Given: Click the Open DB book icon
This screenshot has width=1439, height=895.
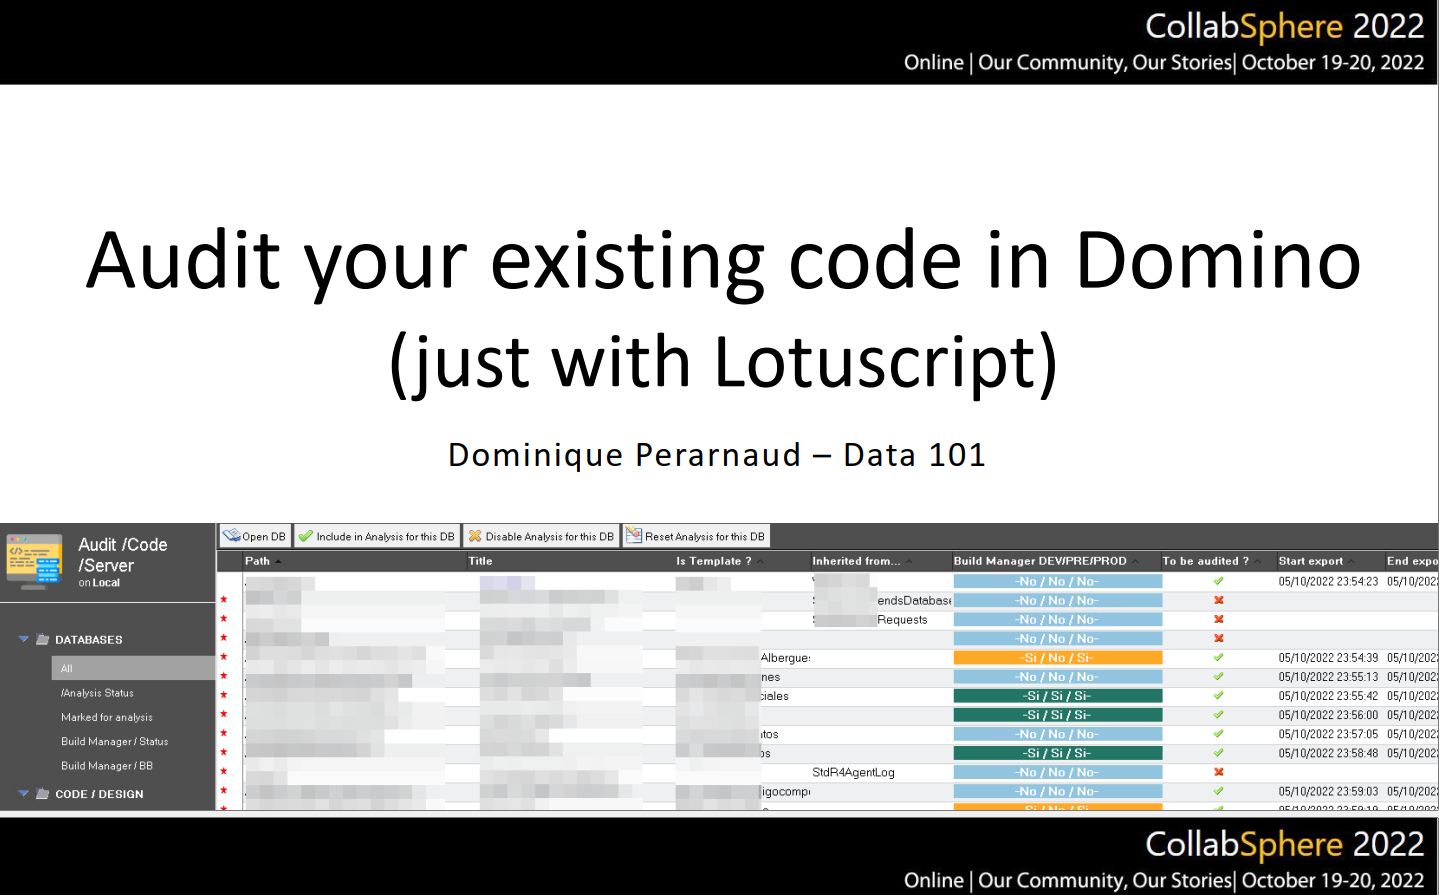Looking at the screenshot, I should [232, 536].
